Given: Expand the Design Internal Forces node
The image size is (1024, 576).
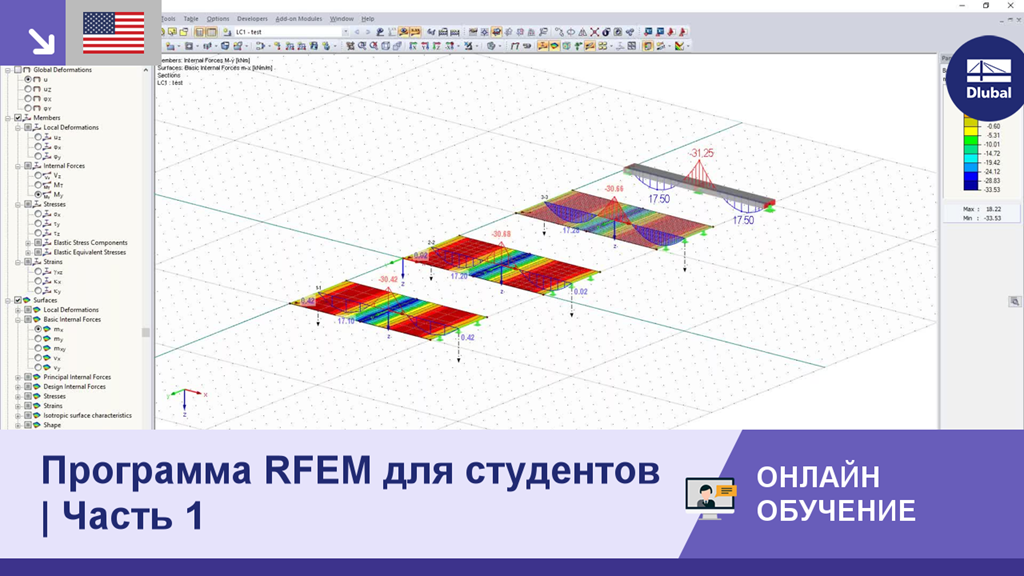Looking at the screenshot, I should [x=18, y=387].
